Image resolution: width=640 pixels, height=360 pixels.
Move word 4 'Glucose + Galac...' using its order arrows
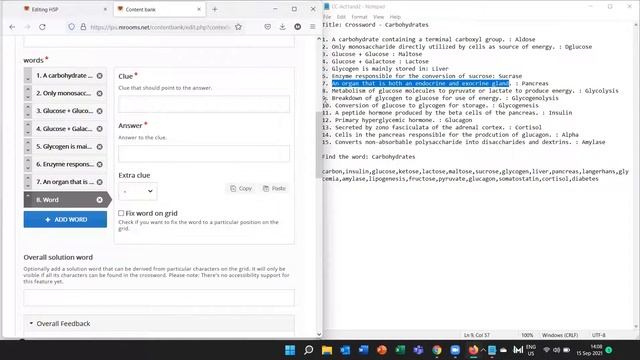click(x=28, y=129)
